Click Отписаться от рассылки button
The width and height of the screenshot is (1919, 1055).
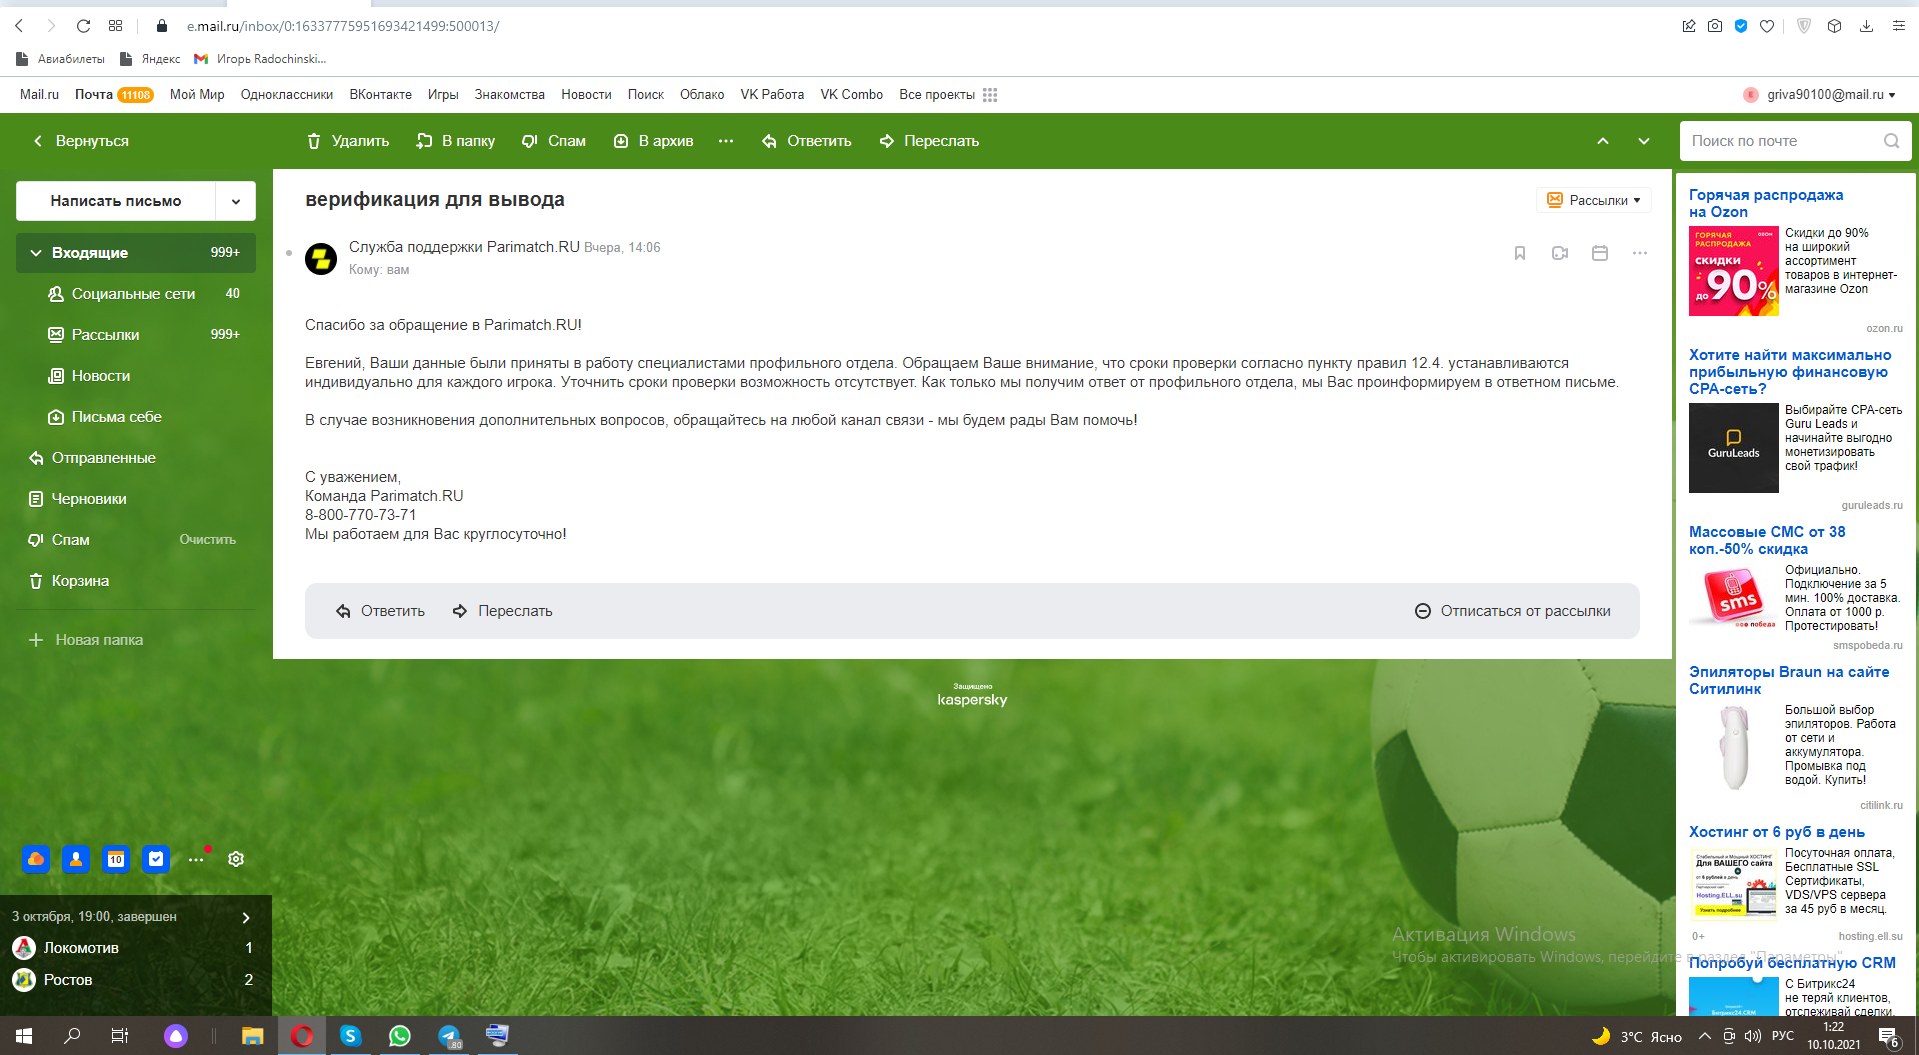click(x=1512, y=611)
